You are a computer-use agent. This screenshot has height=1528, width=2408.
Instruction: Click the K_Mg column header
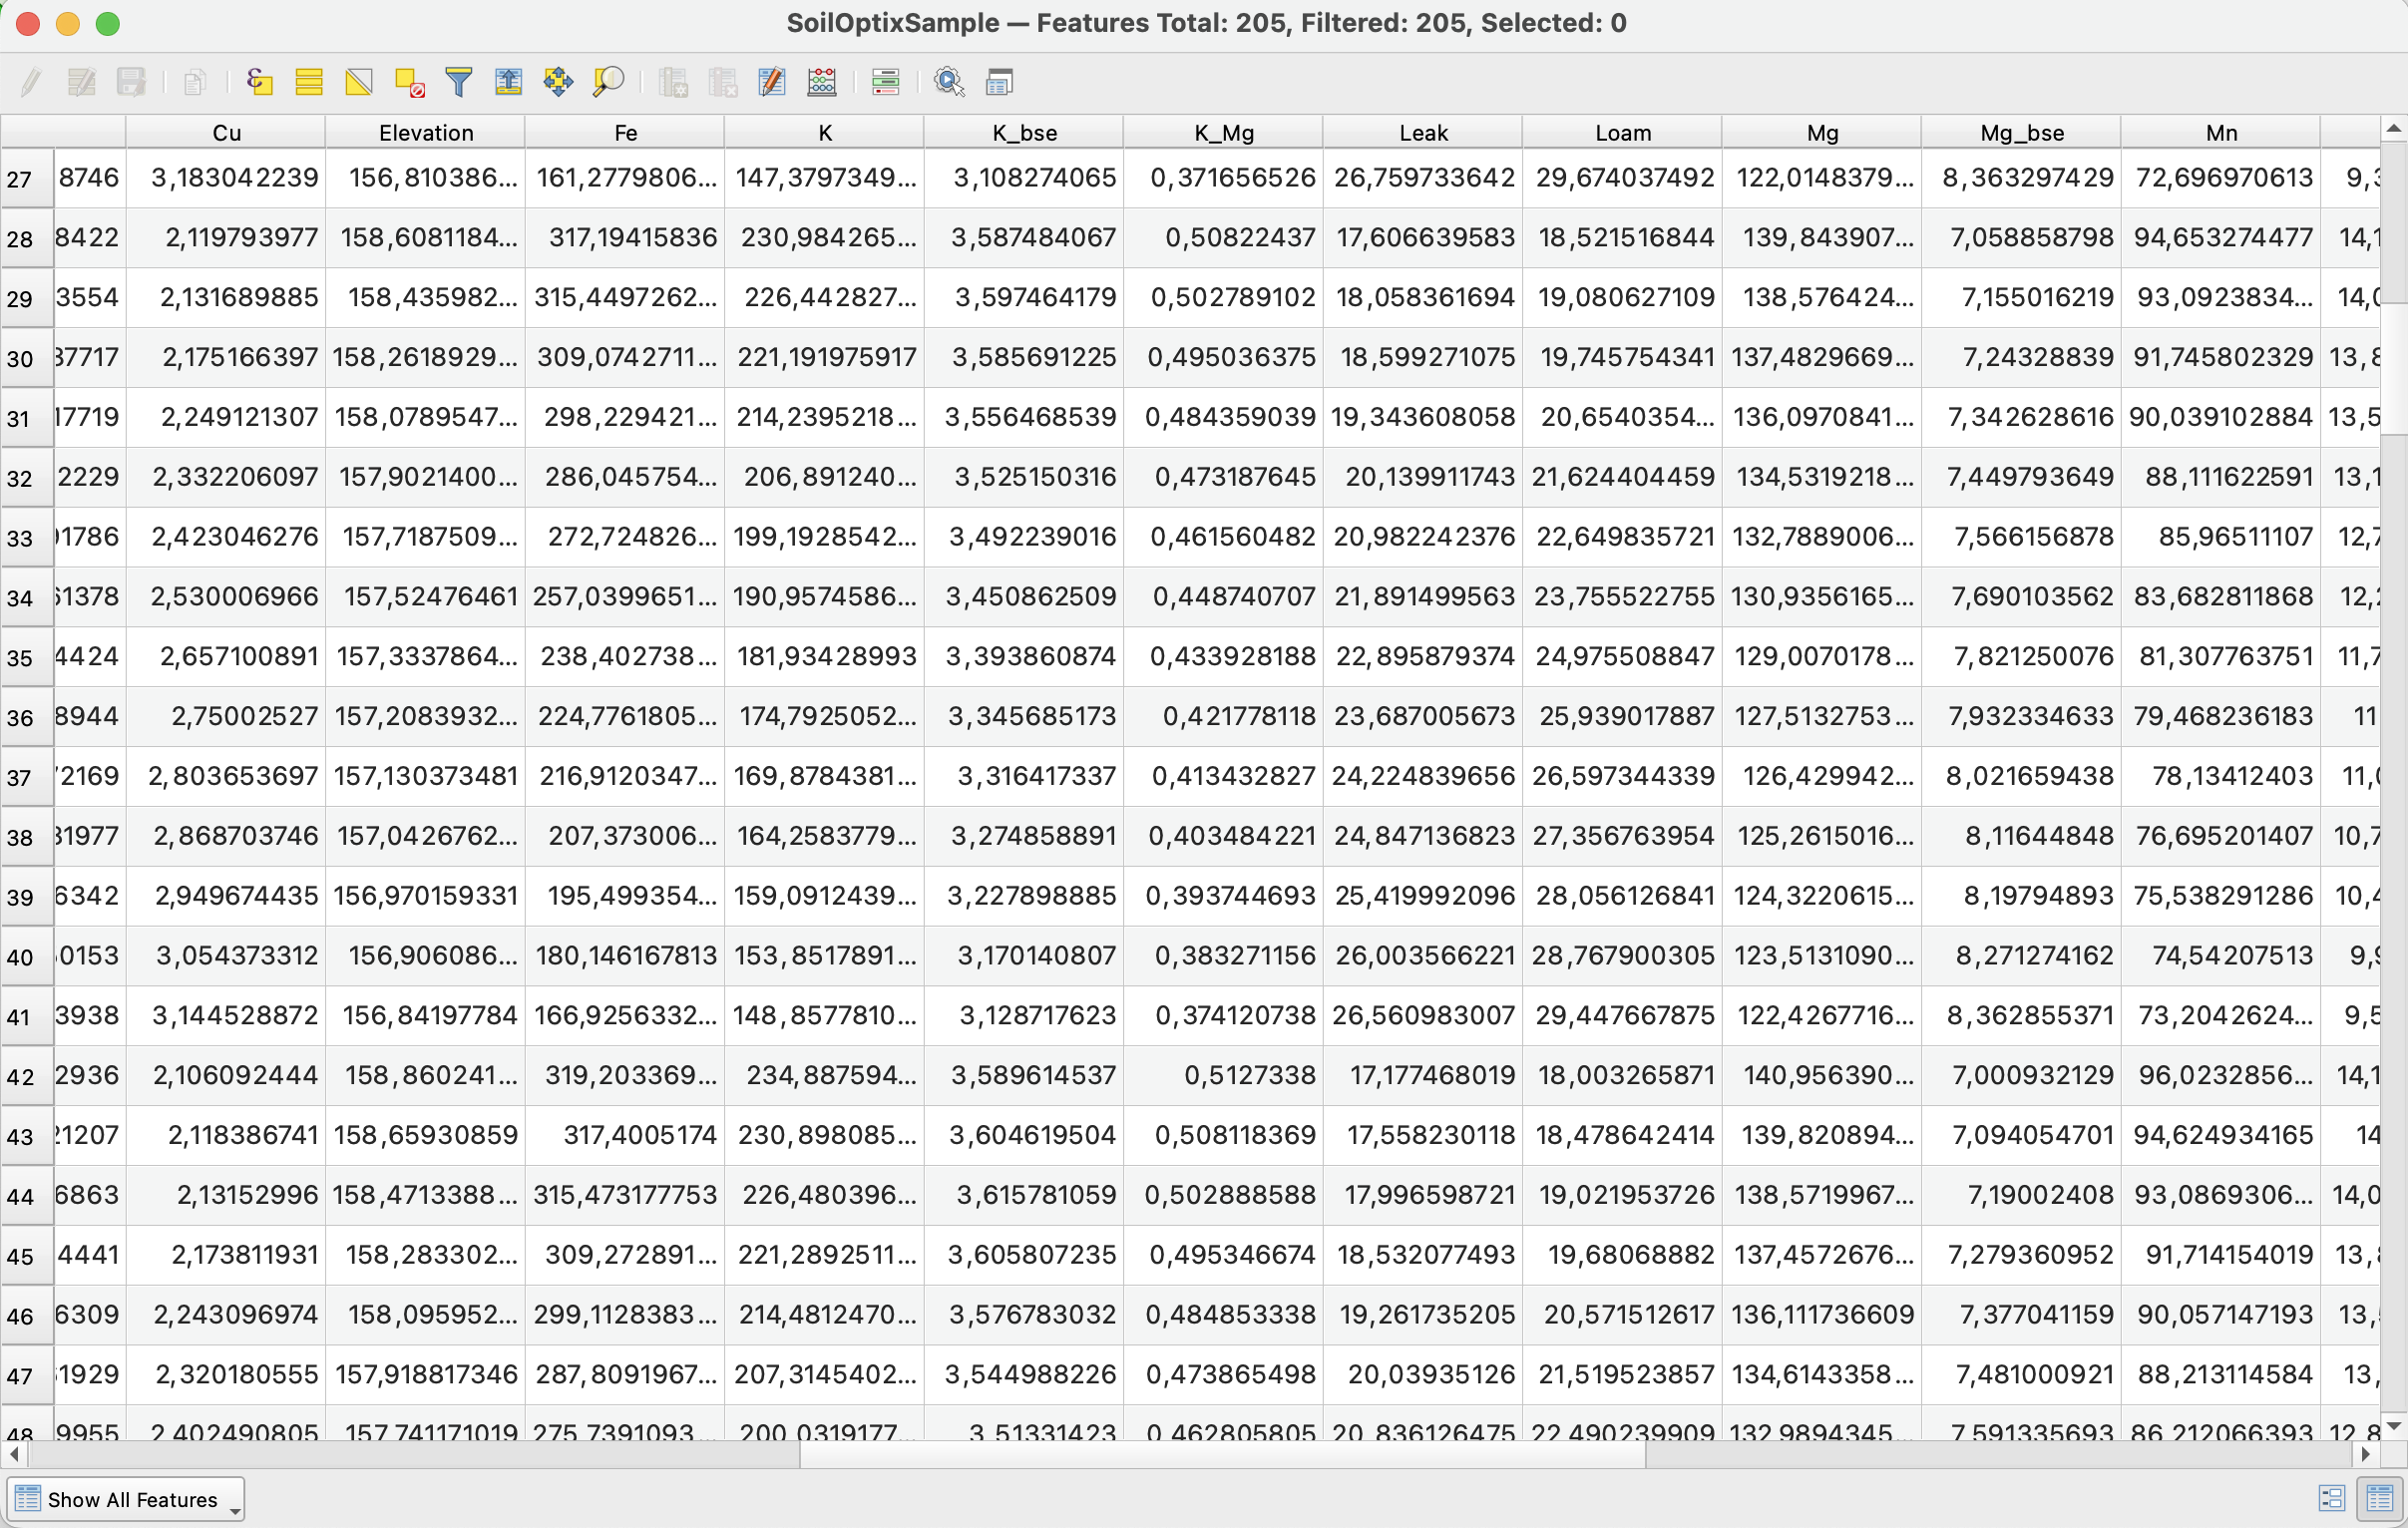1223,132
